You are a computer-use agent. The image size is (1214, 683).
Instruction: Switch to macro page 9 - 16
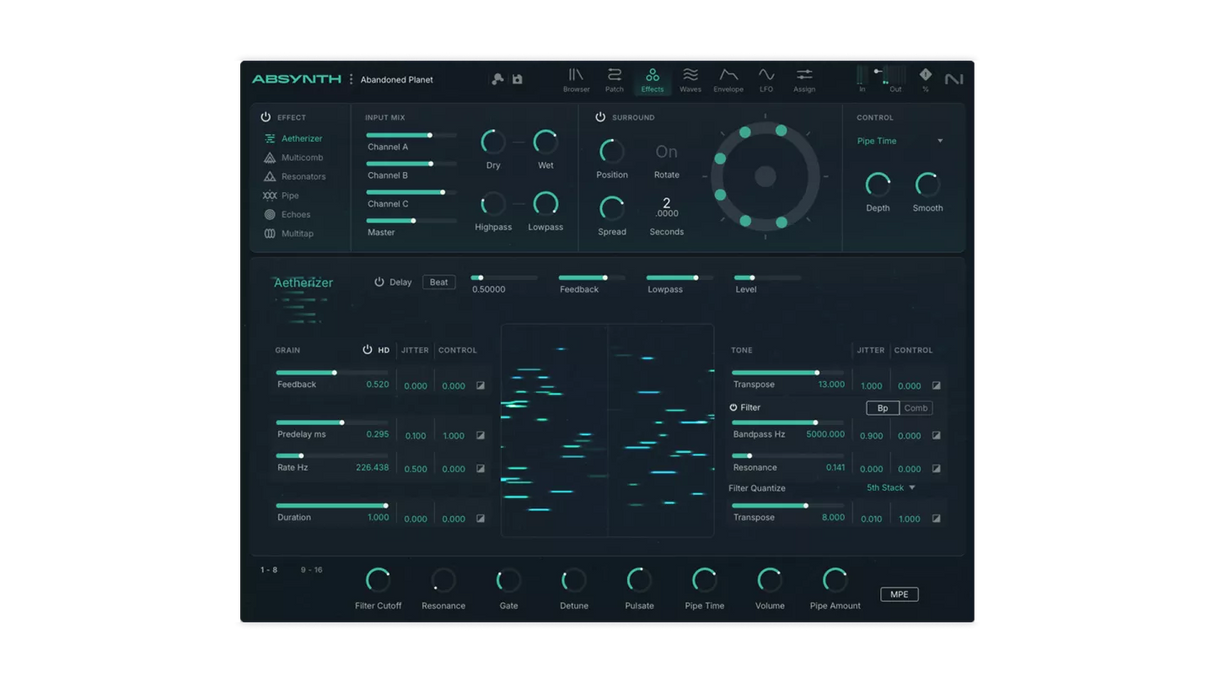[312, 569]
